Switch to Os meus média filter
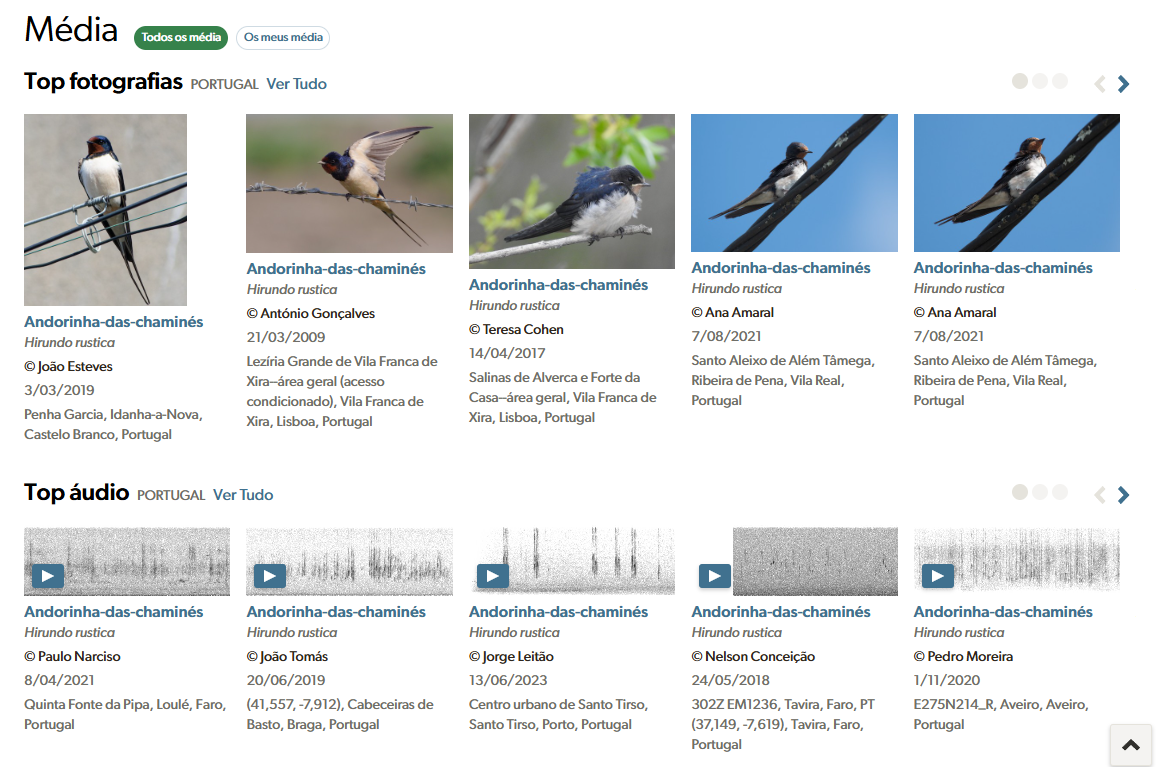This screenshot has width=1156, height=767. 283,38
